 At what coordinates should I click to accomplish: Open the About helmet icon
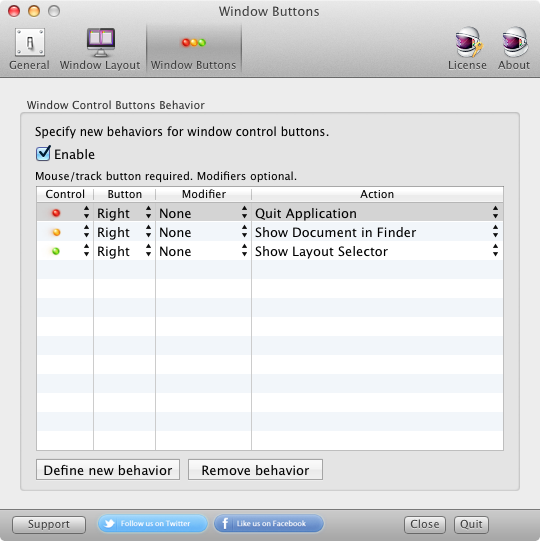pyautogui.click(x=514, y=42)
